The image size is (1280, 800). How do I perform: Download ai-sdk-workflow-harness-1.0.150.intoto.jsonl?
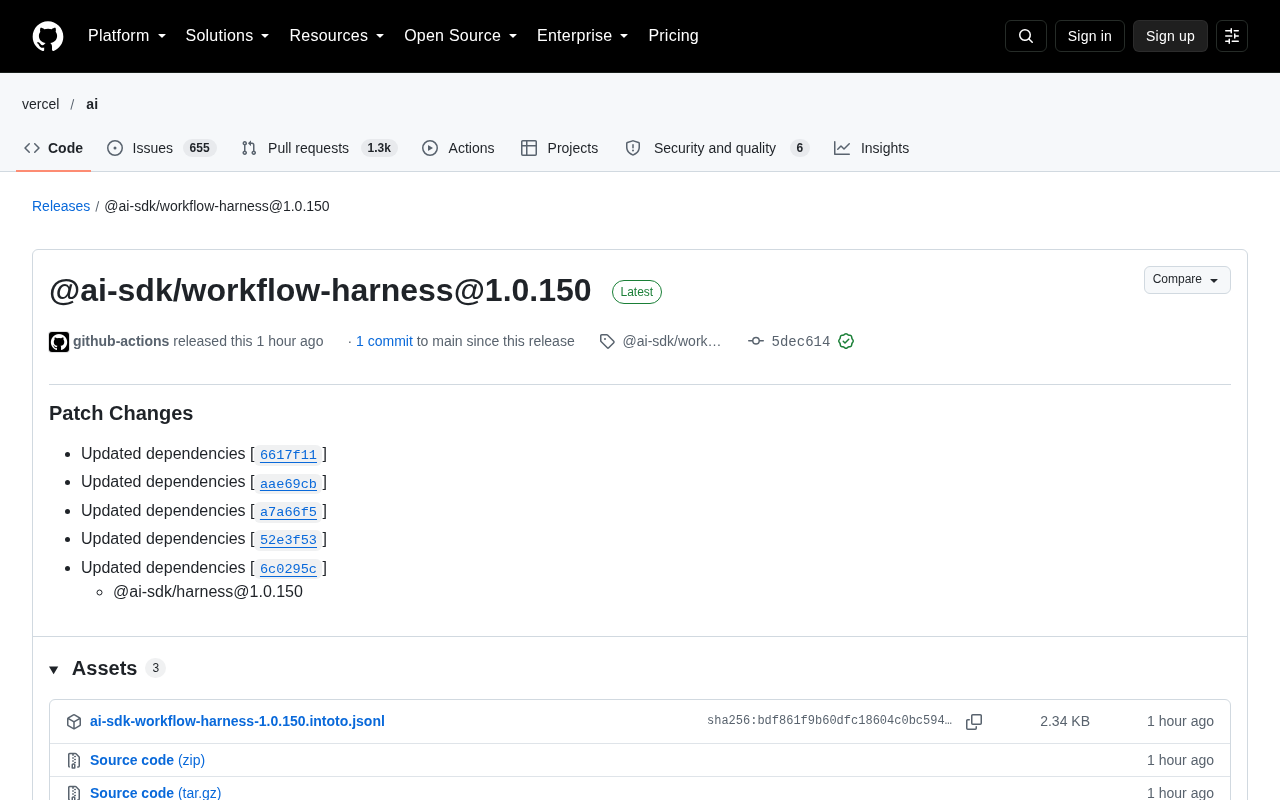point(237,721)
